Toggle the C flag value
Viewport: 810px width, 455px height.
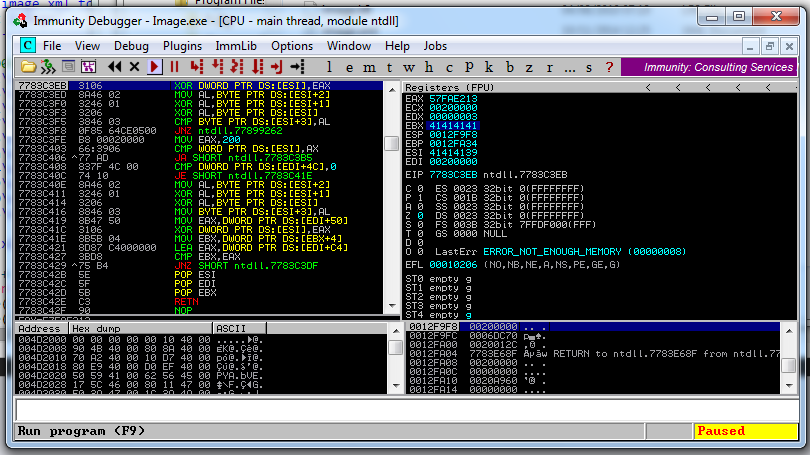point(420,189)
